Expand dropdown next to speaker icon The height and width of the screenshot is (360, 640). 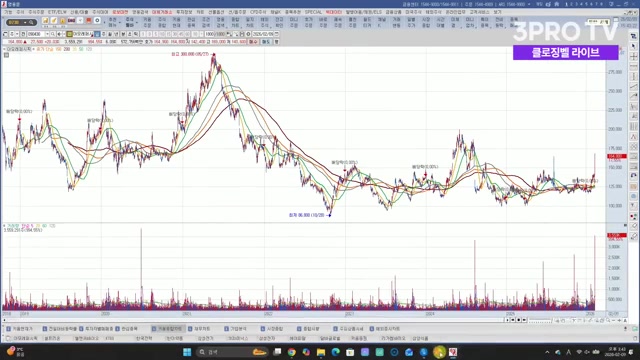(x=64, y=34)
